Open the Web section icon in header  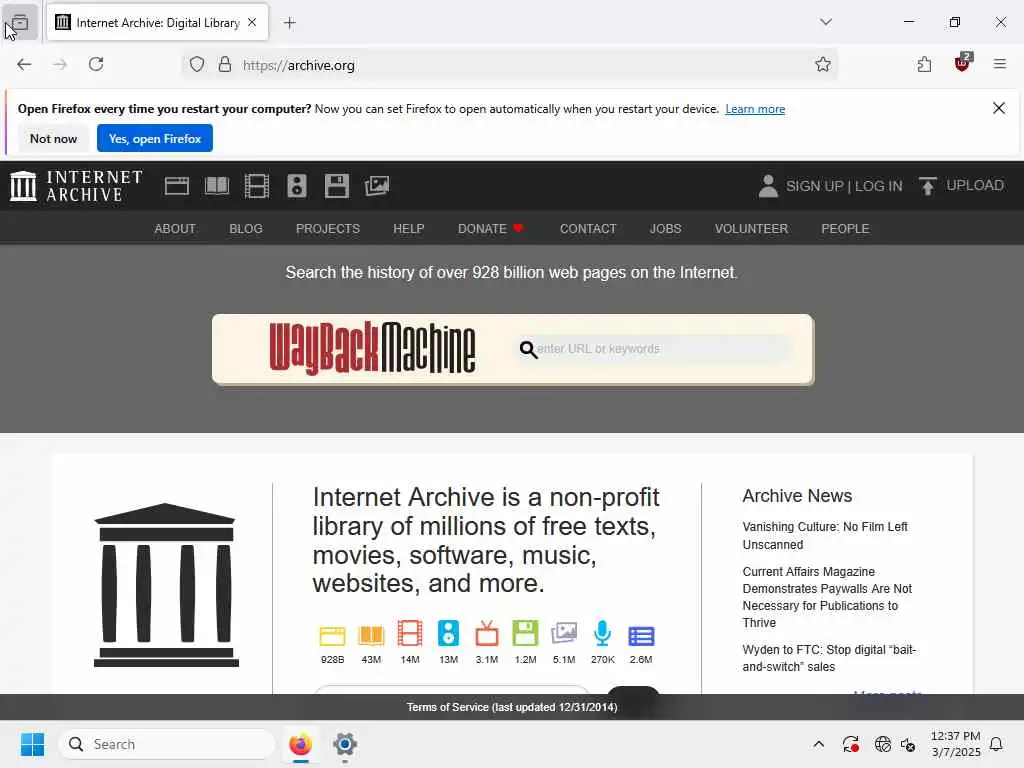[176, 186]
